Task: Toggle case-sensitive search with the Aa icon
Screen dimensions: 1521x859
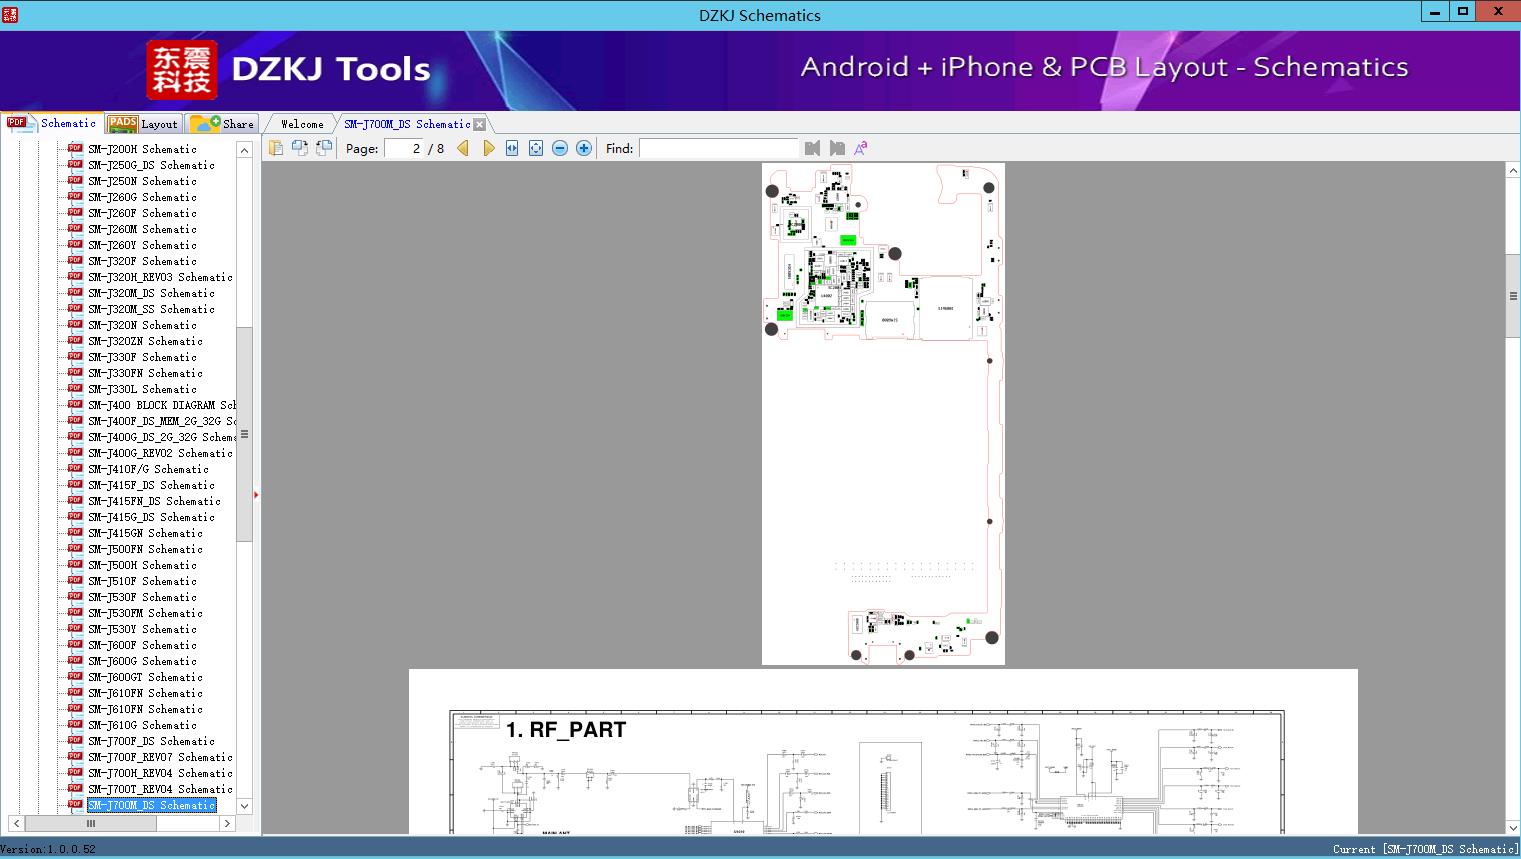Action: click(x=860, y=147)
